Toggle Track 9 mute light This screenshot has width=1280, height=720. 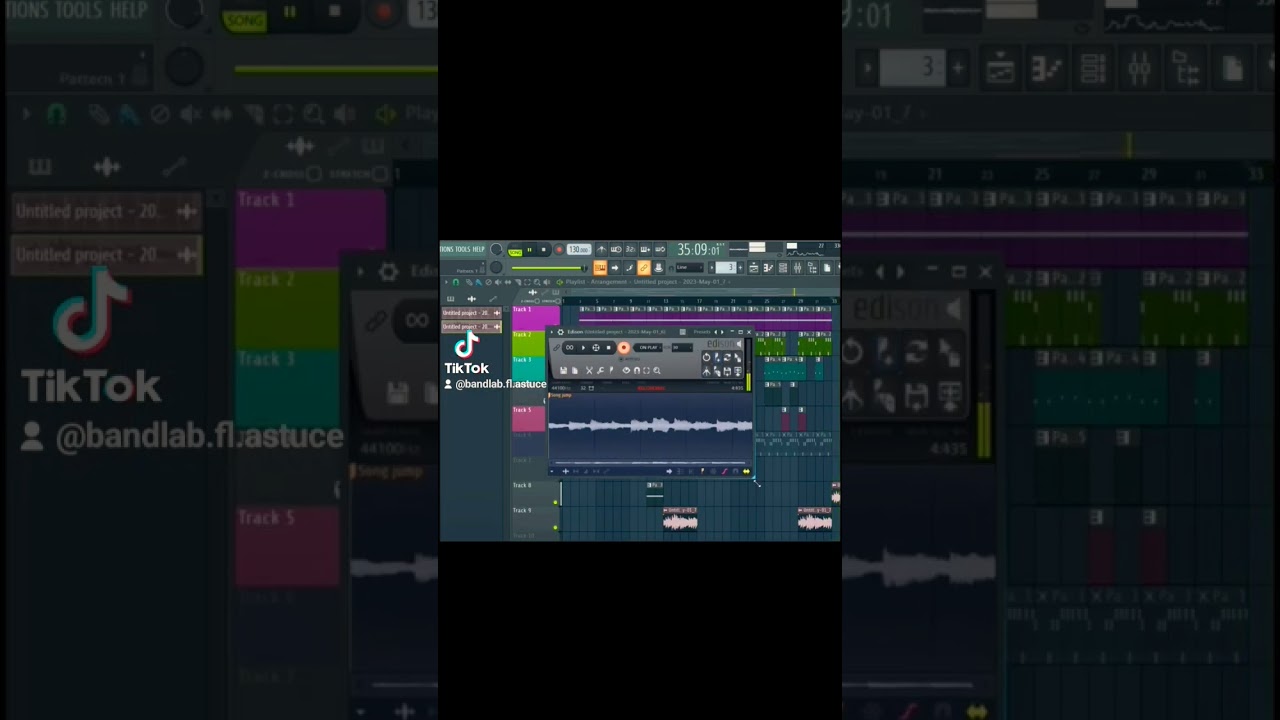556,527
